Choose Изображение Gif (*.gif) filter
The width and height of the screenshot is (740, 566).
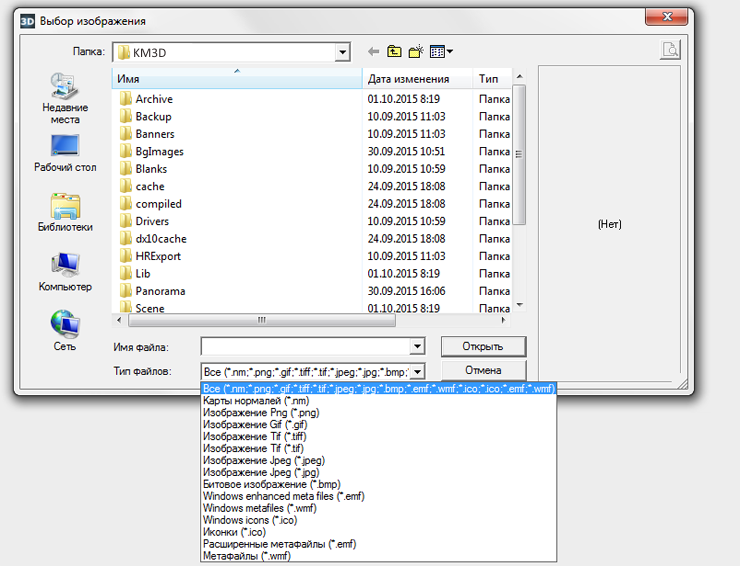(x=378, y=424)
